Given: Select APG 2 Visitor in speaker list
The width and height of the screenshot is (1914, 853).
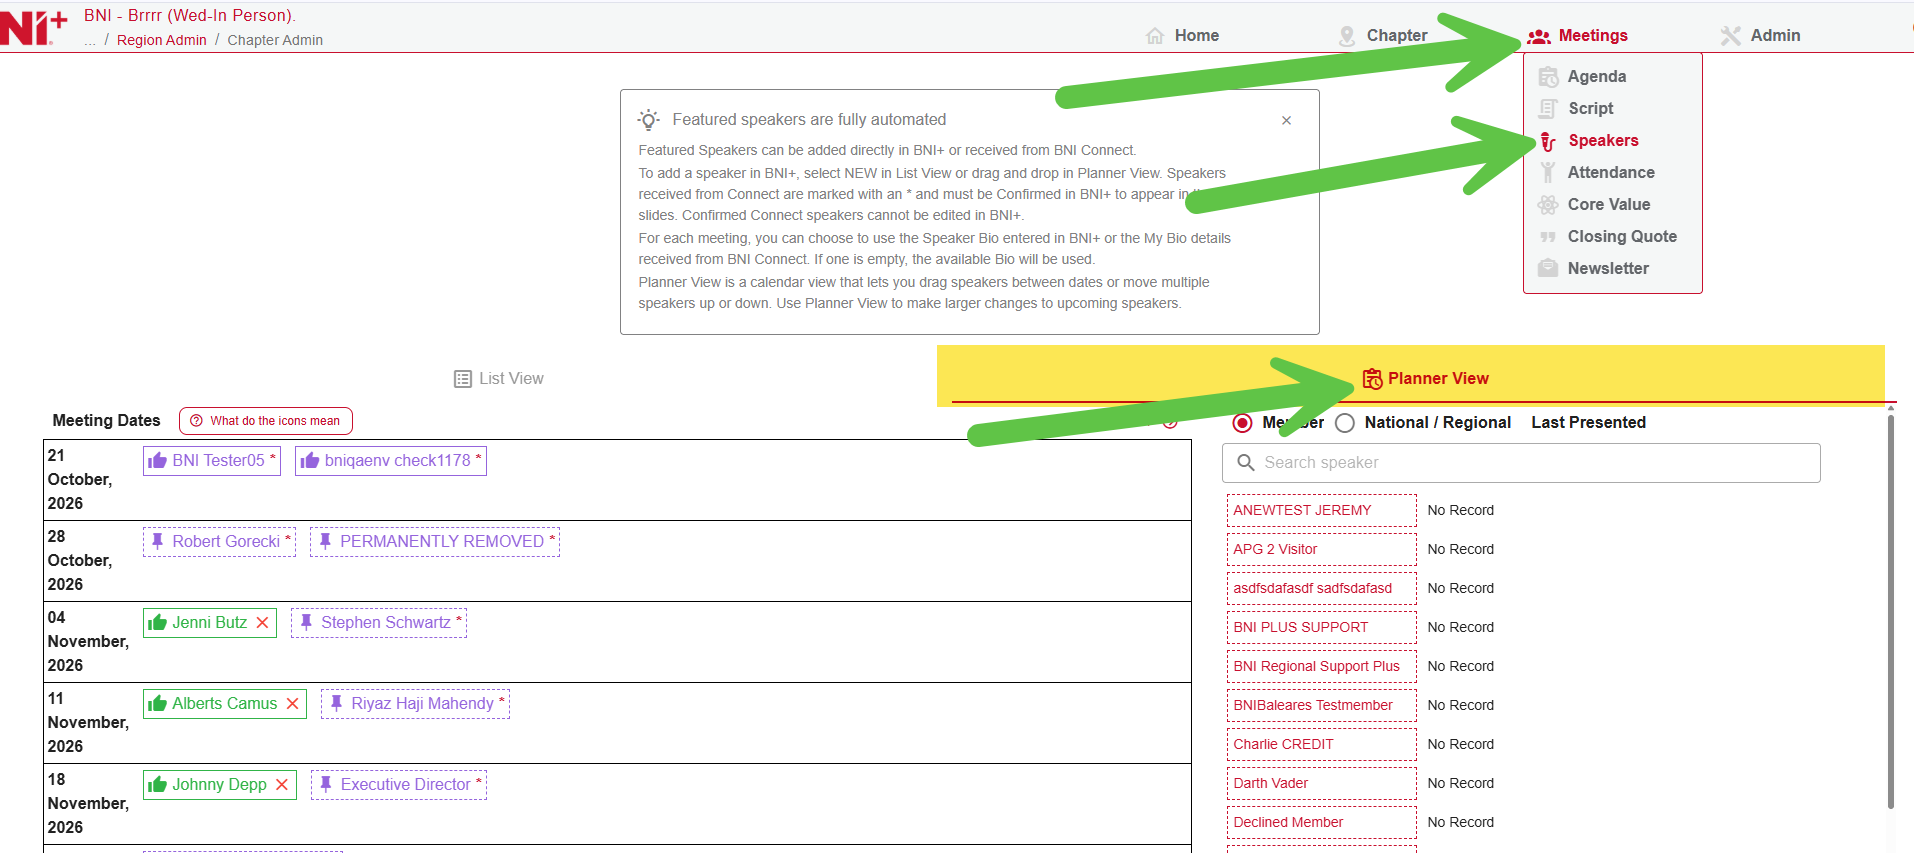Looking at the screenshot, I should pyautogui.click(x=1321, y=549).
